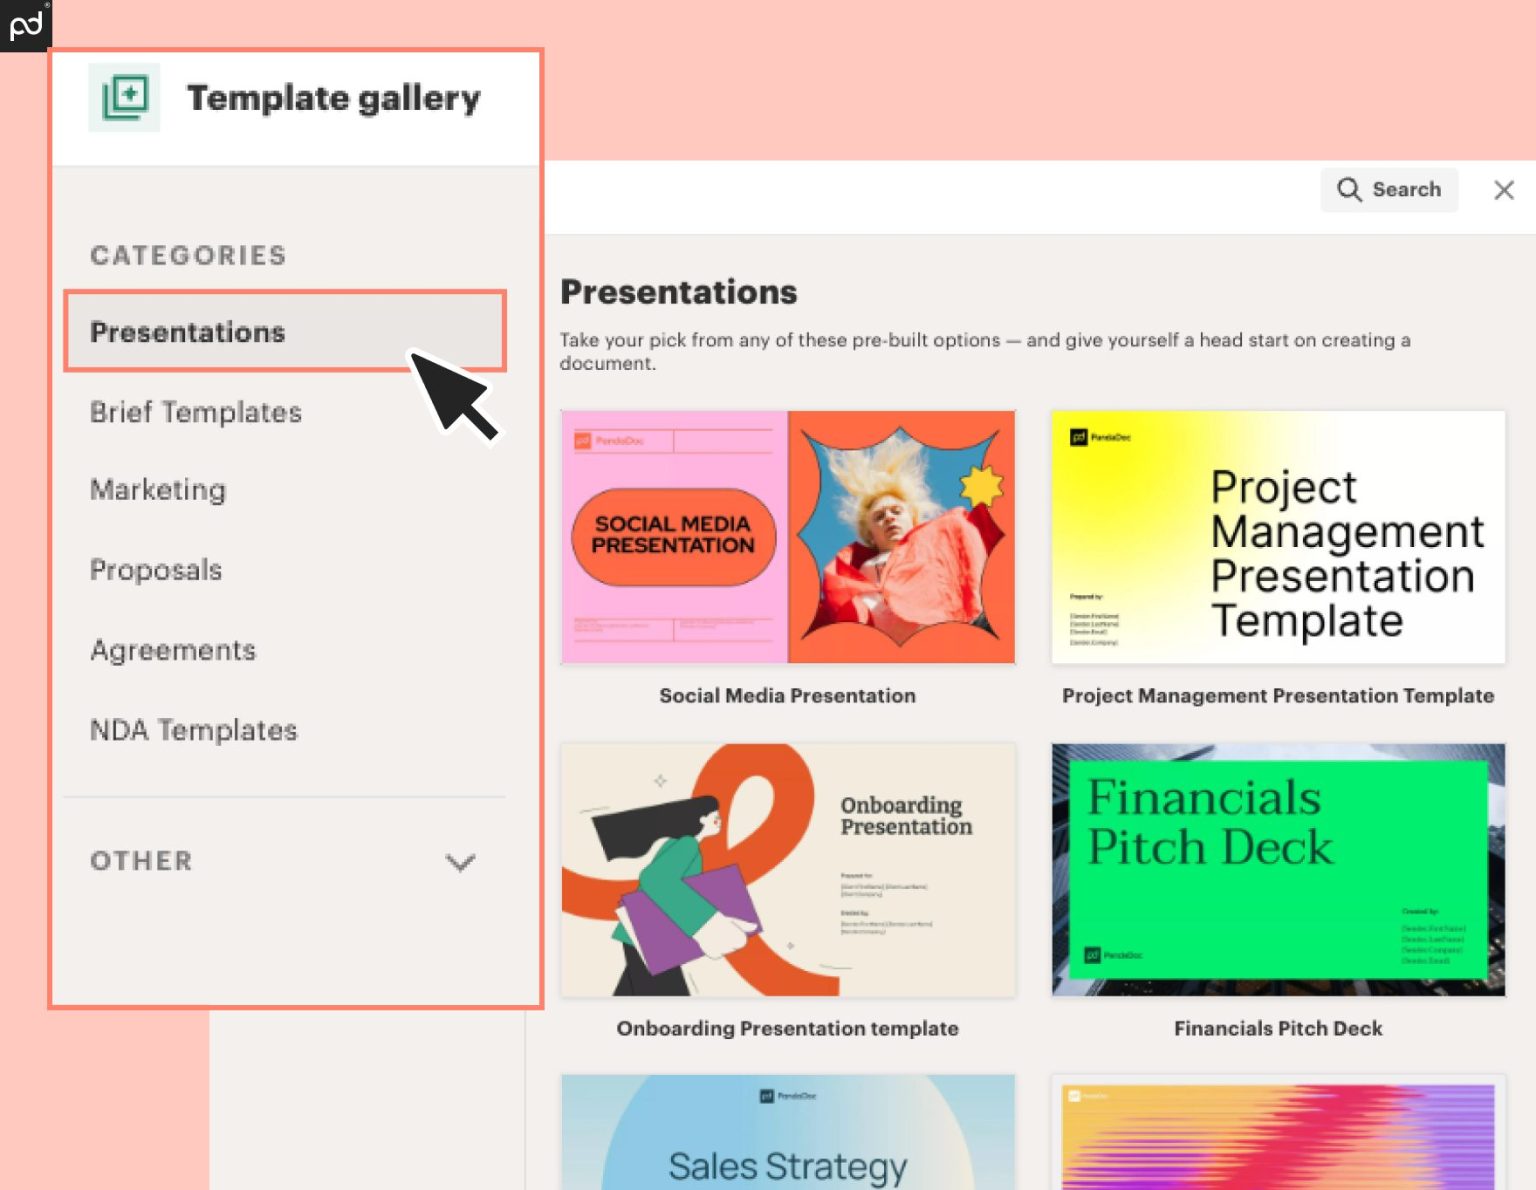Click the magnifying glass search icon
Viewport: 1536px width, 1190px height.
1349,190
